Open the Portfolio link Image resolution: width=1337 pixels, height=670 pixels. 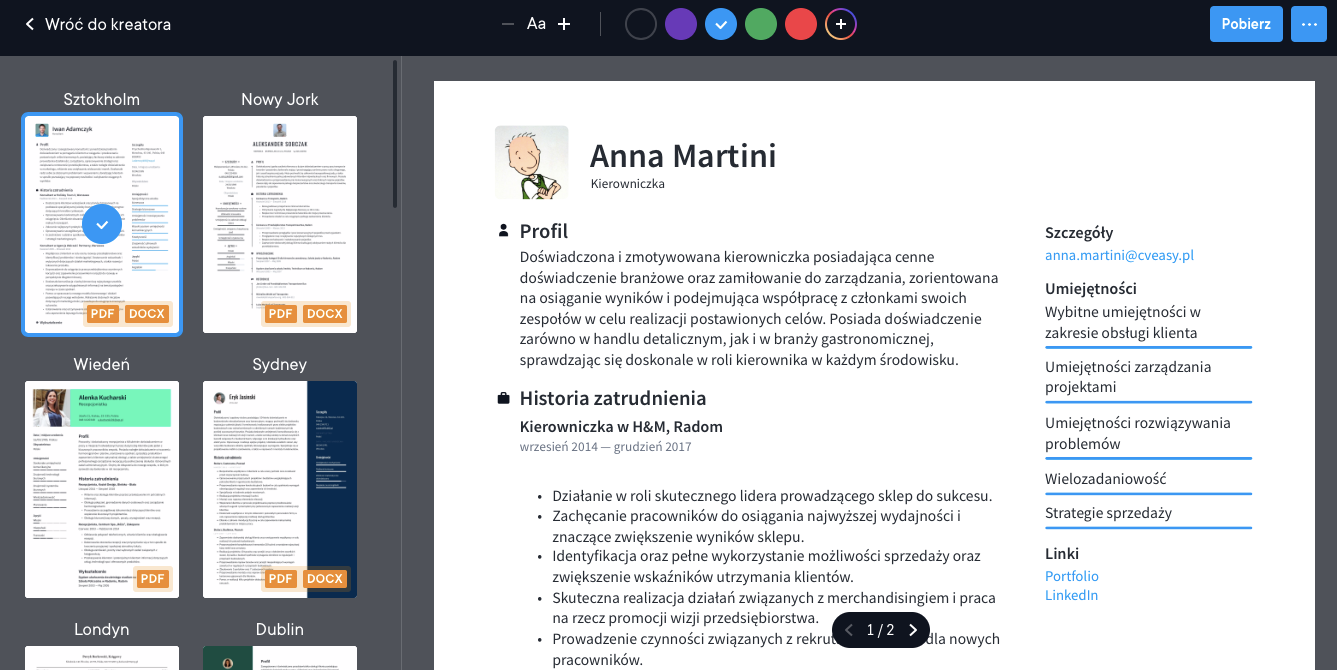(x=1071, y=576)
